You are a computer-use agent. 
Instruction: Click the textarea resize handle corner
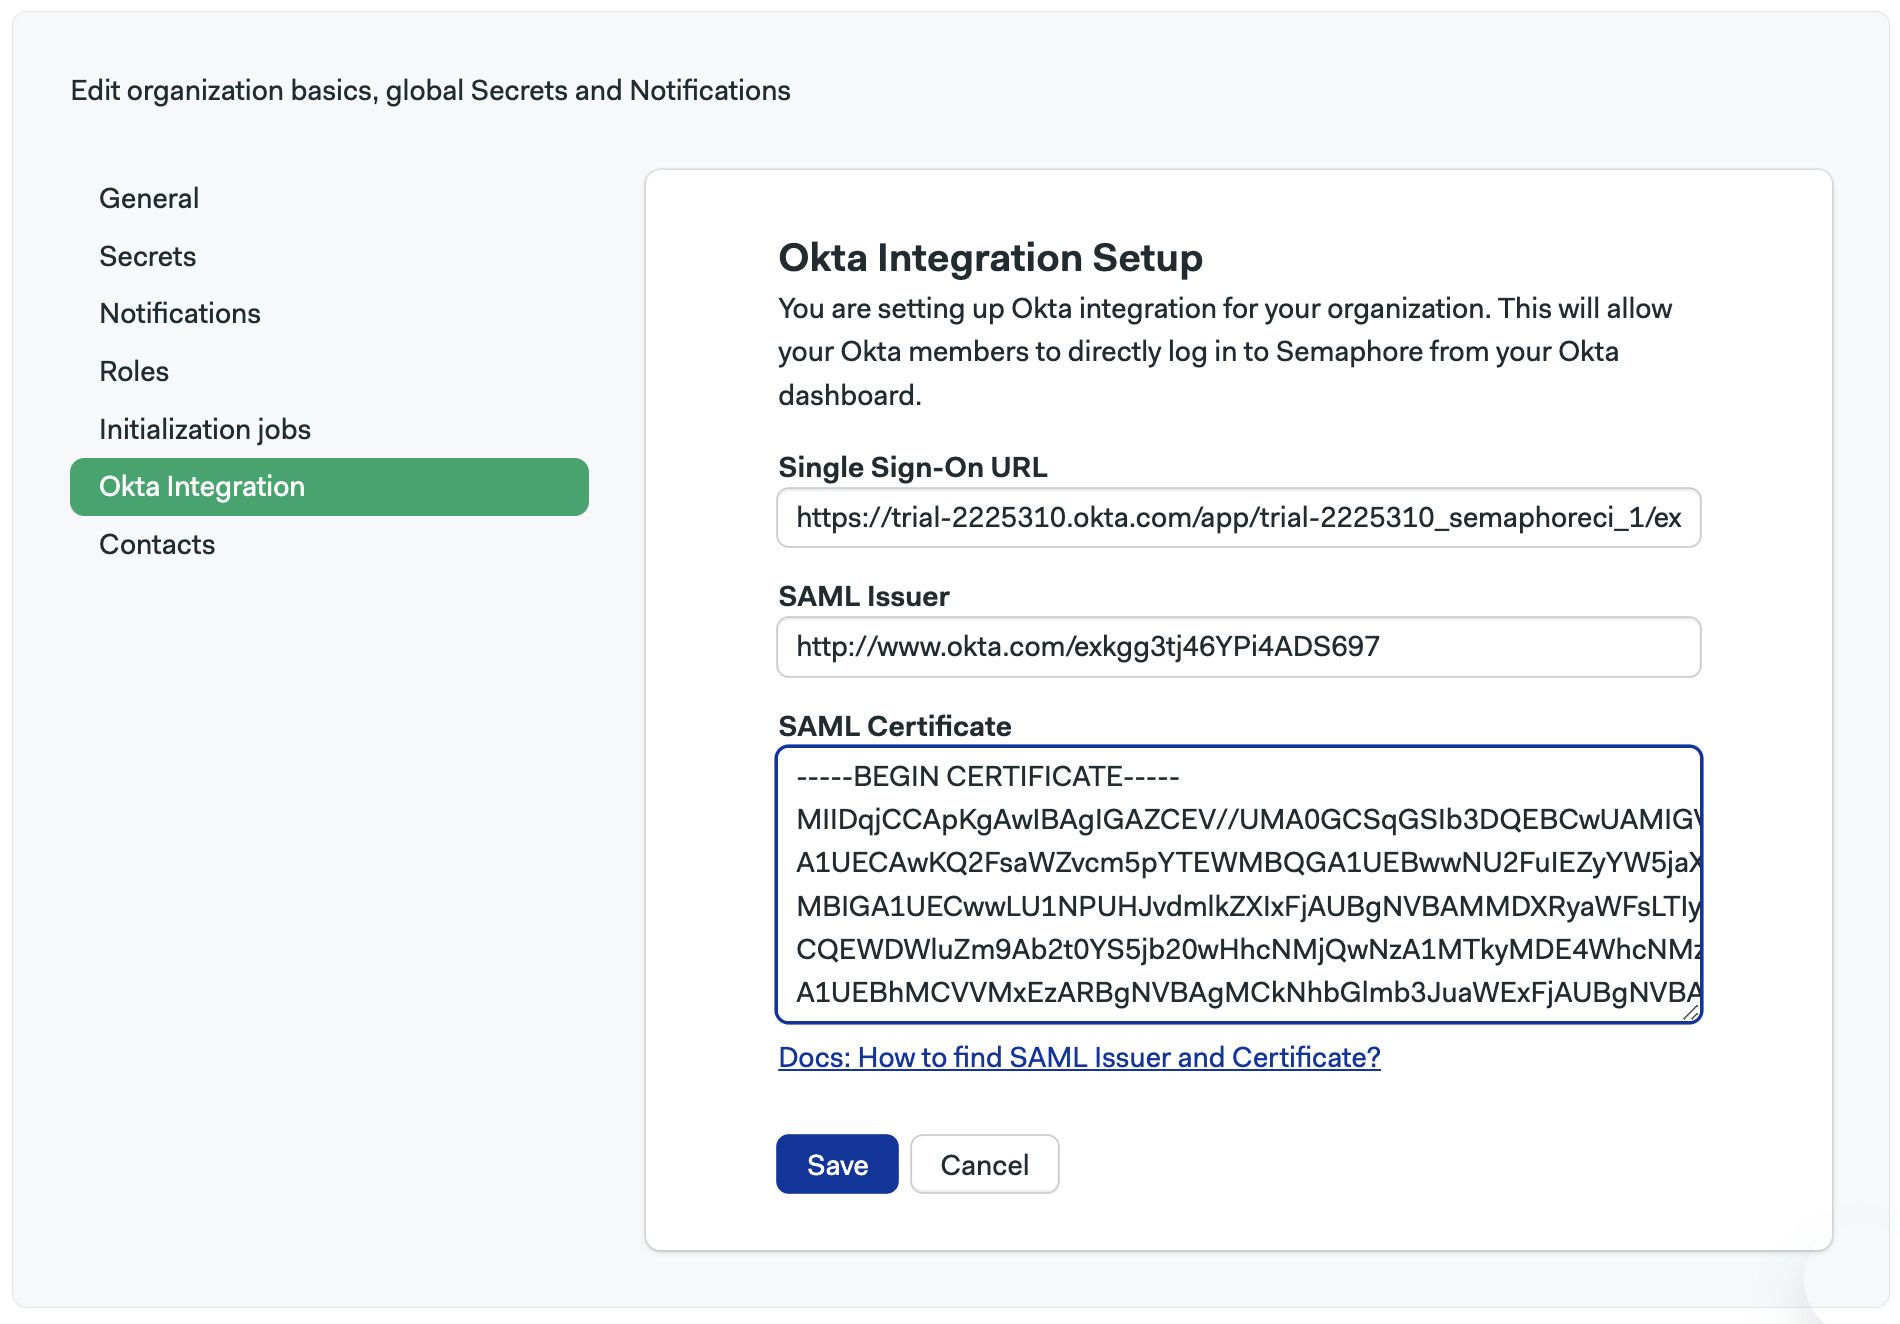click(1690, 1012)
